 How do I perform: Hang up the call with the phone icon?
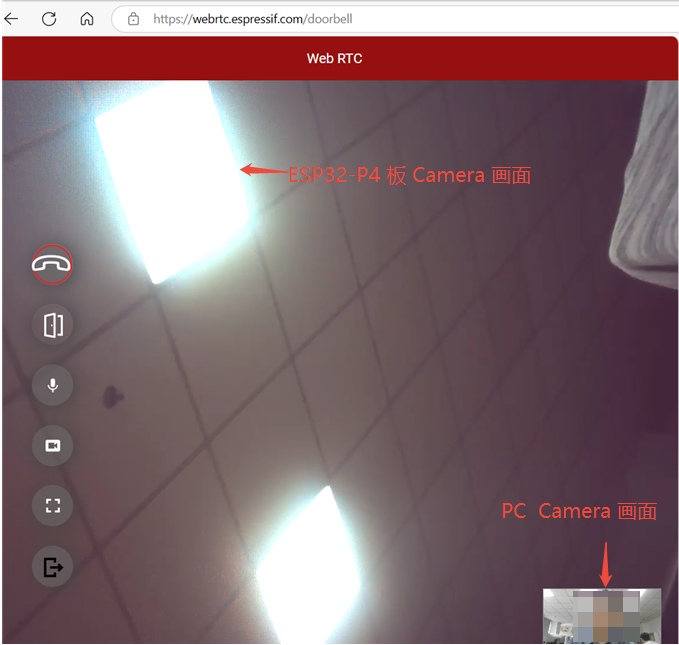coord(52,264)
